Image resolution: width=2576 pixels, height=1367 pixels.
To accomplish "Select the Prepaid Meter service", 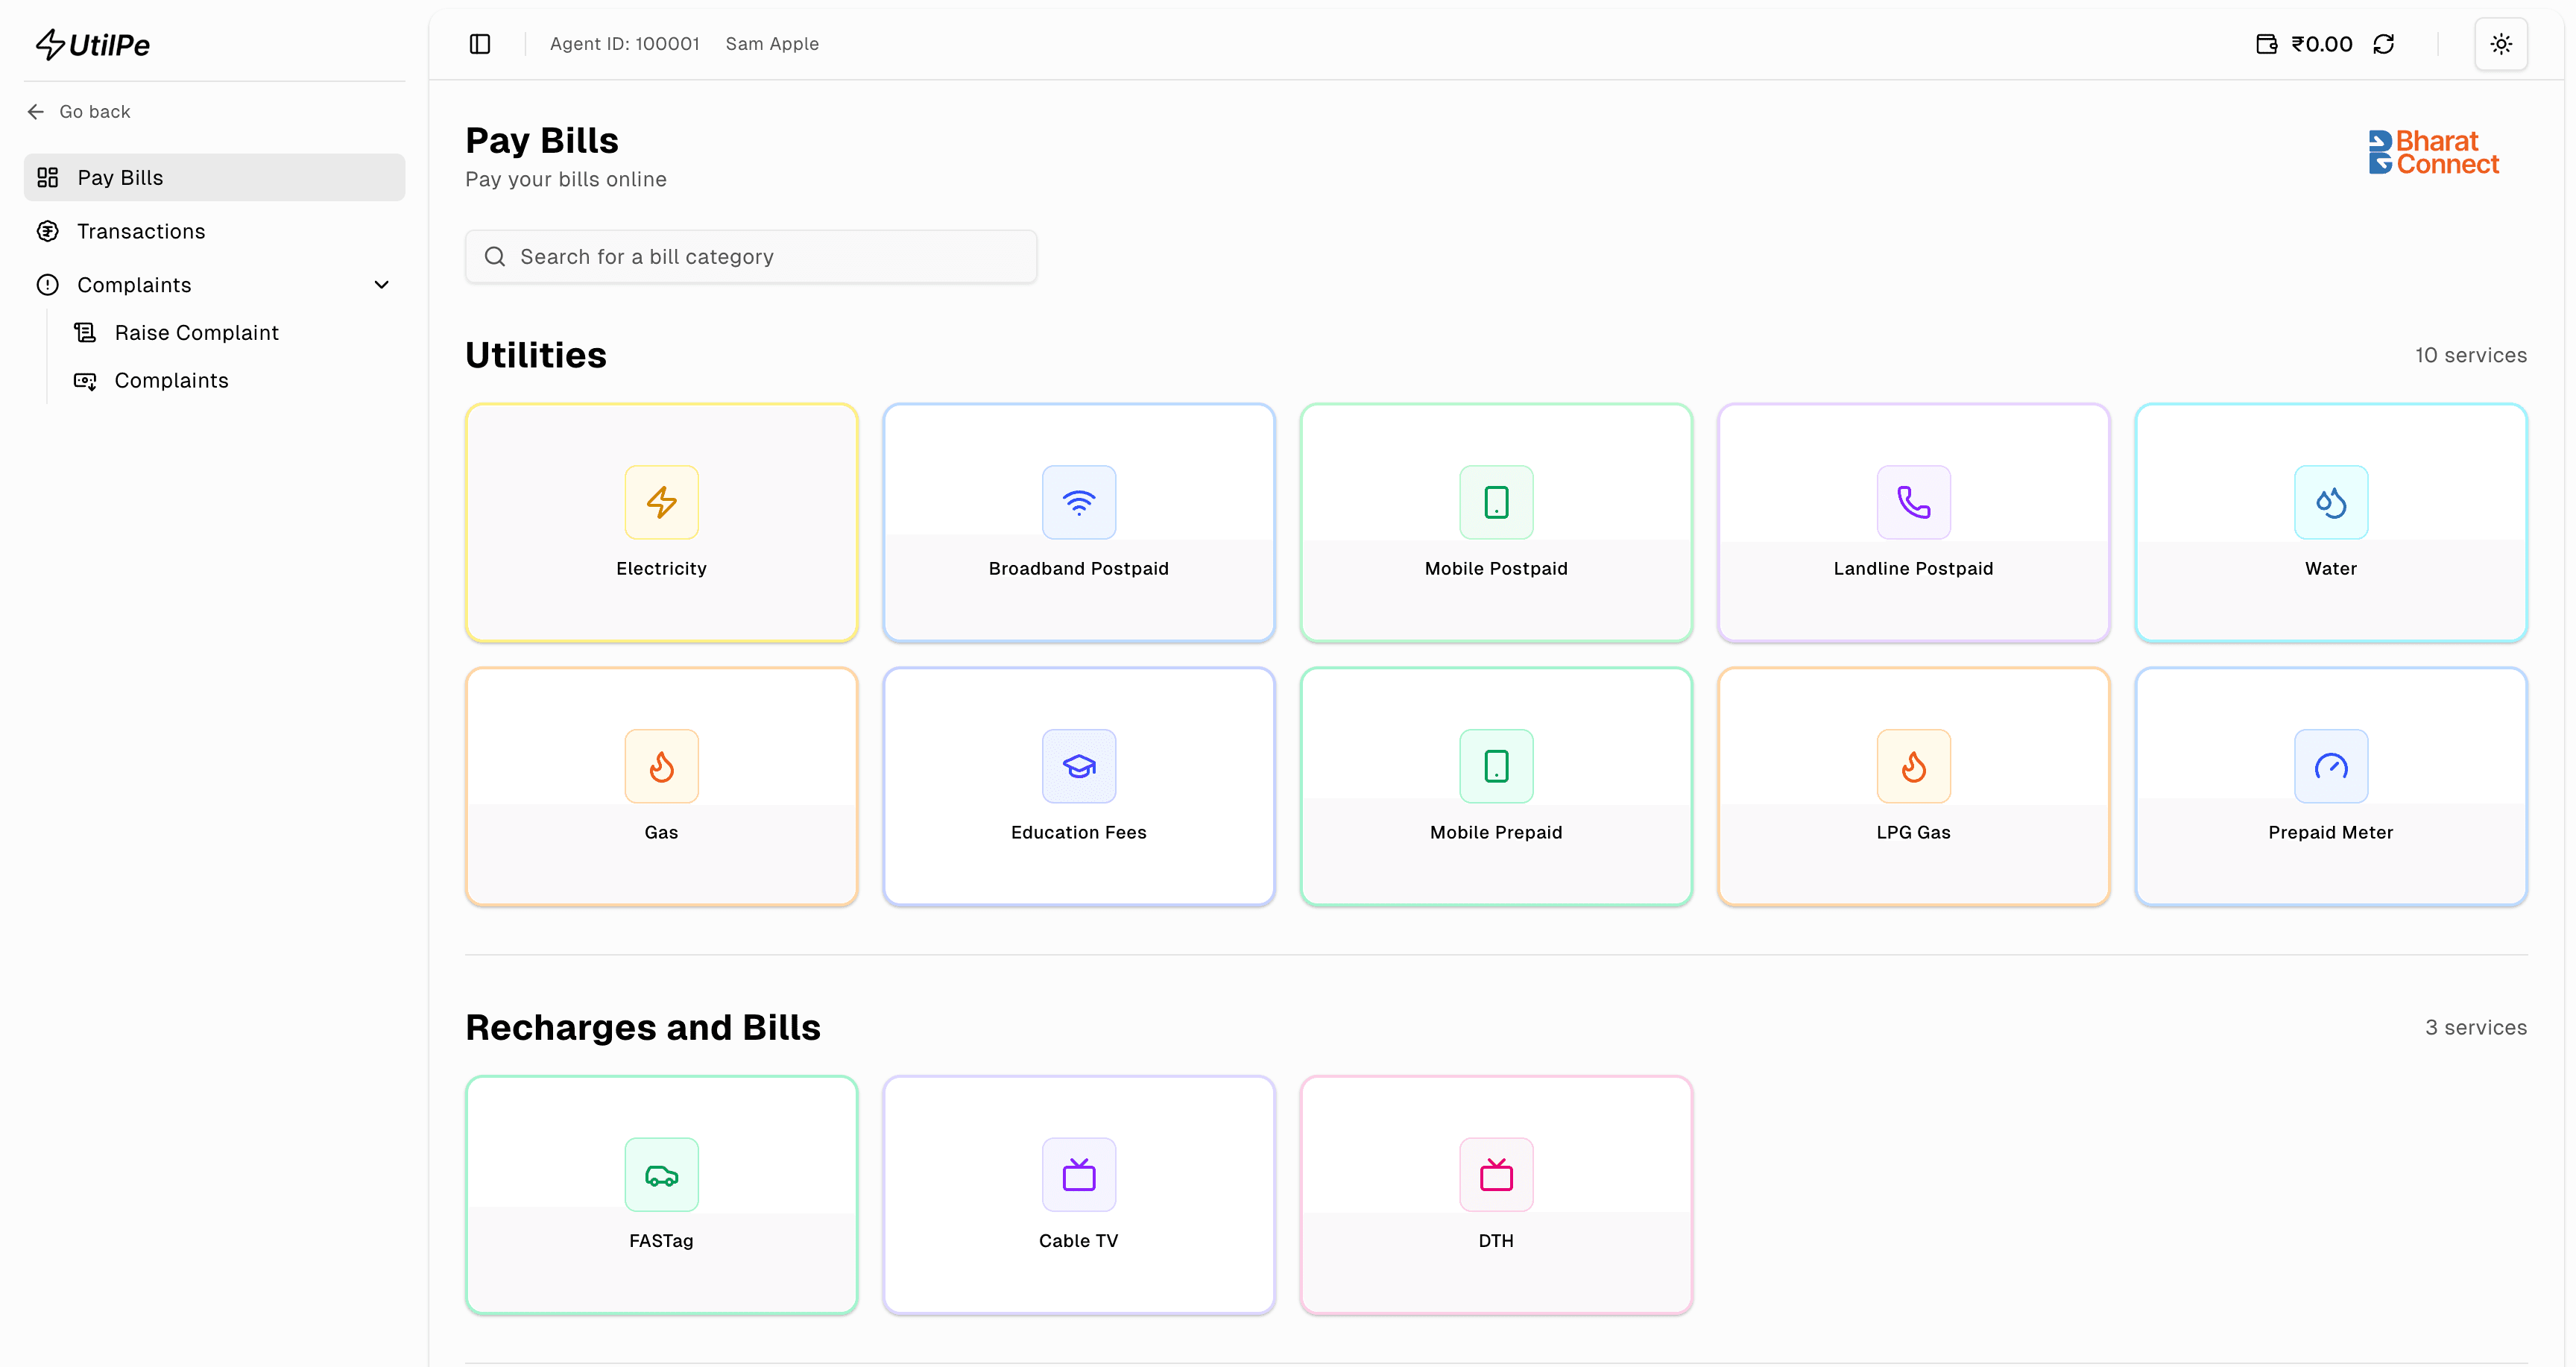I will click(x=2330, y=786).
